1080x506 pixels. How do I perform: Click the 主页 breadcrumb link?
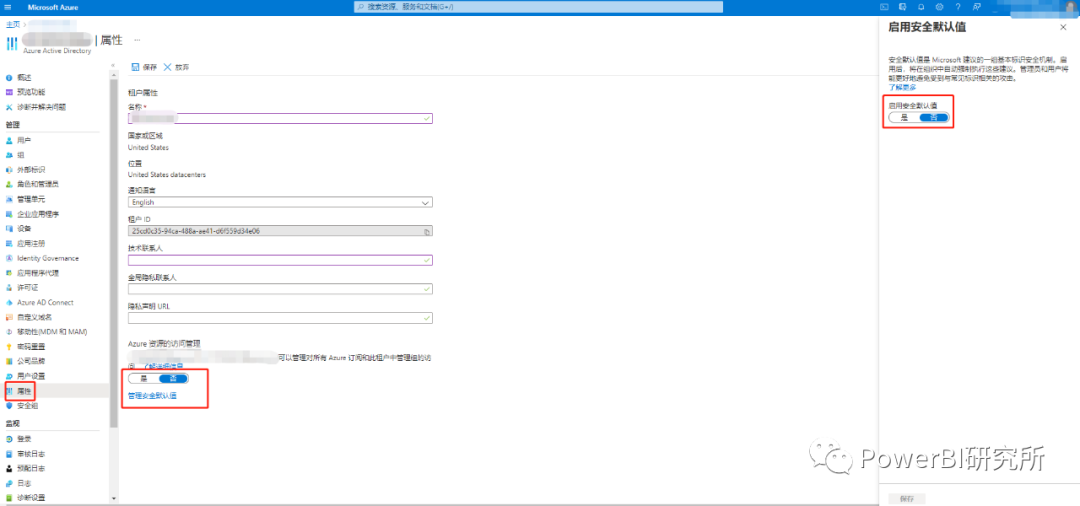pos(12,24)
